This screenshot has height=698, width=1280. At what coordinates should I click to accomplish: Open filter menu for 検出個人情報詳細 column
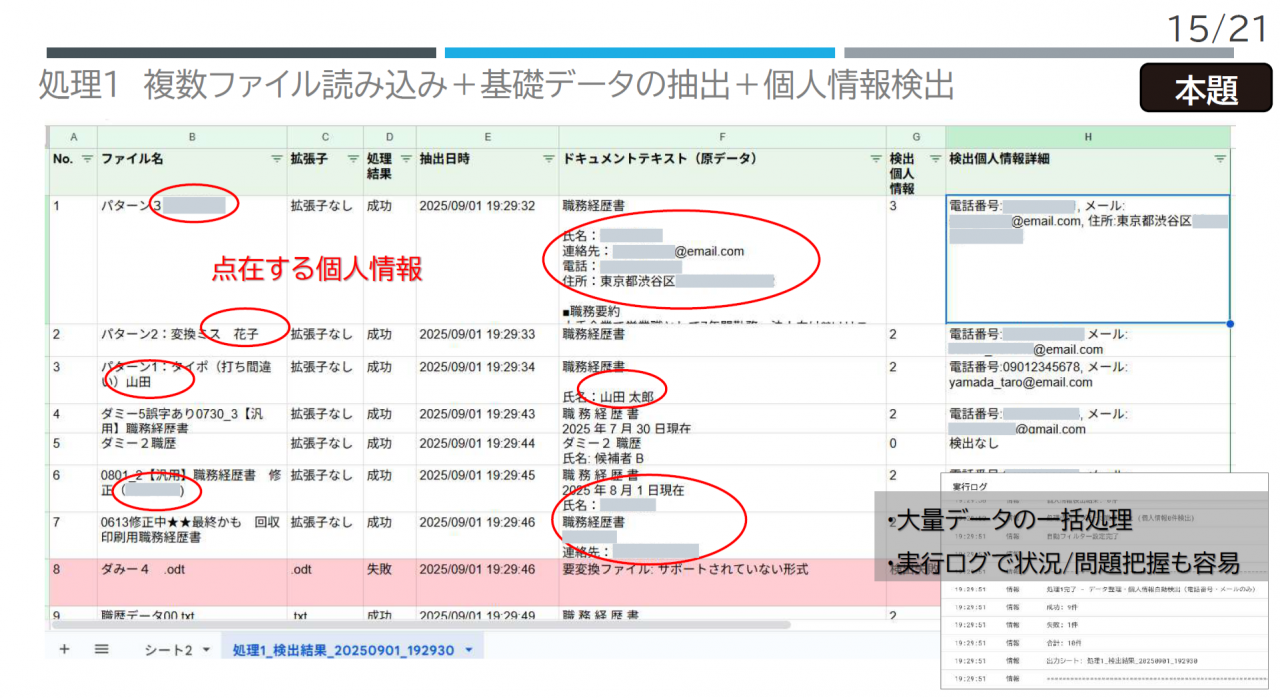[1219, 159]
